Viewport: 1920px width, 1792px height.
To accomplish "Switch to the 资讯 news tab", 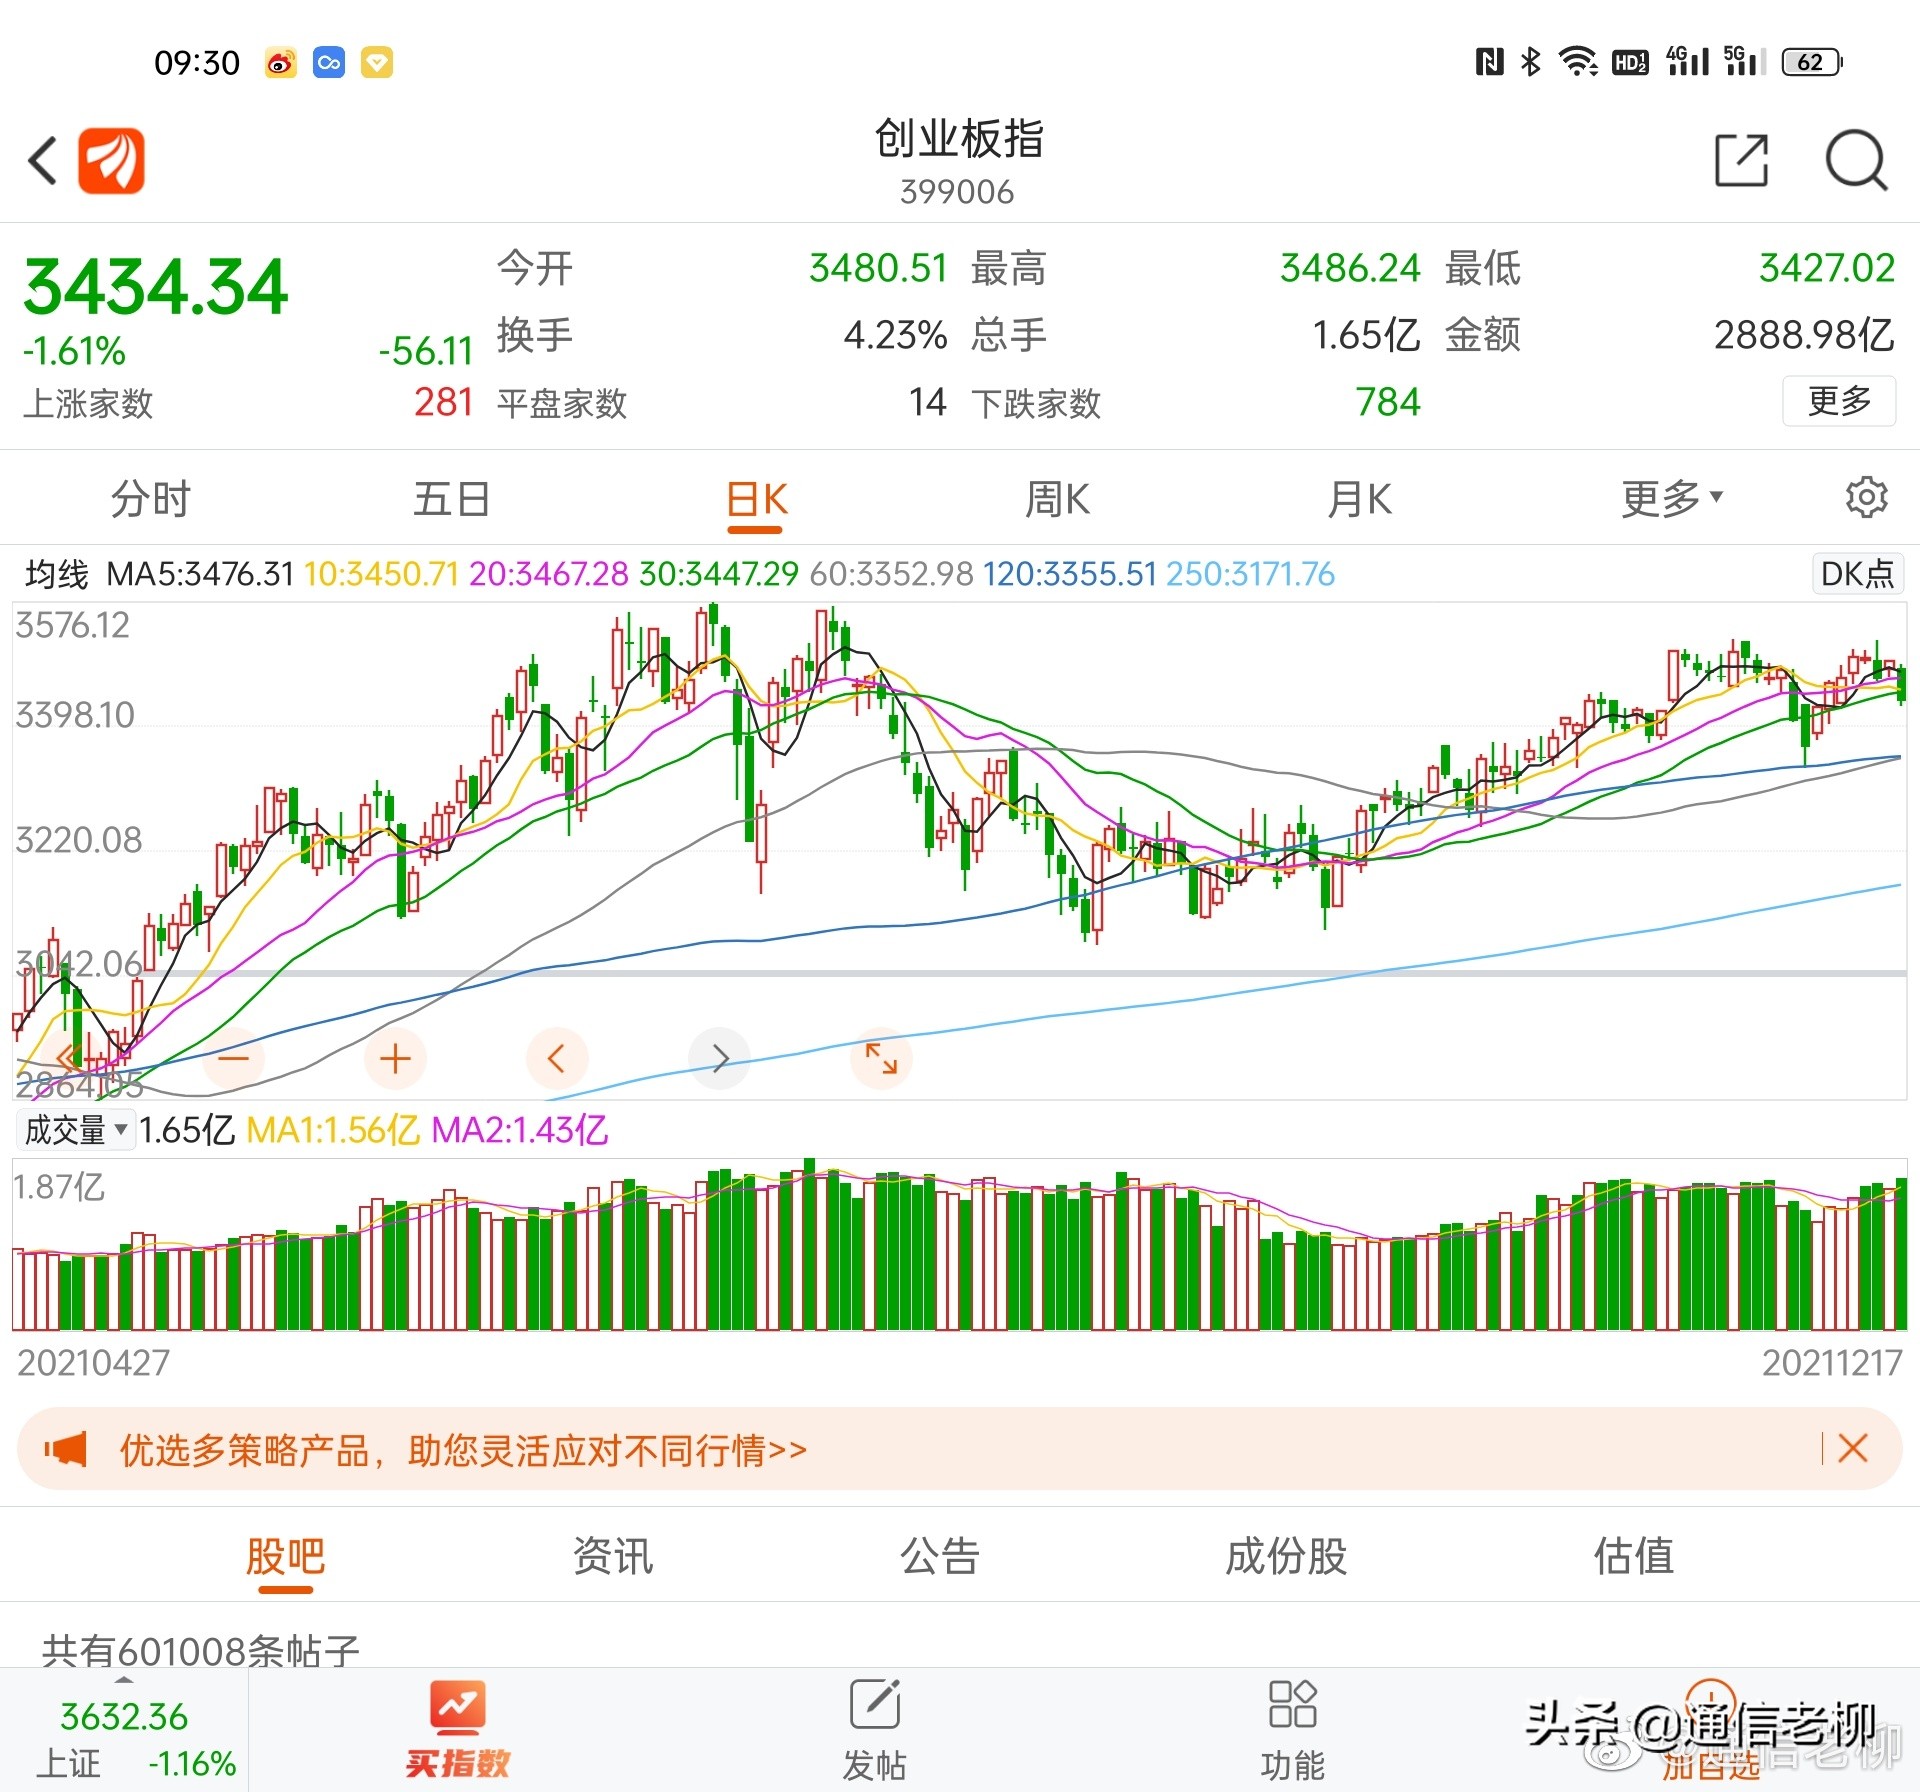I will pyautogui.click(x=612, y=1557).
